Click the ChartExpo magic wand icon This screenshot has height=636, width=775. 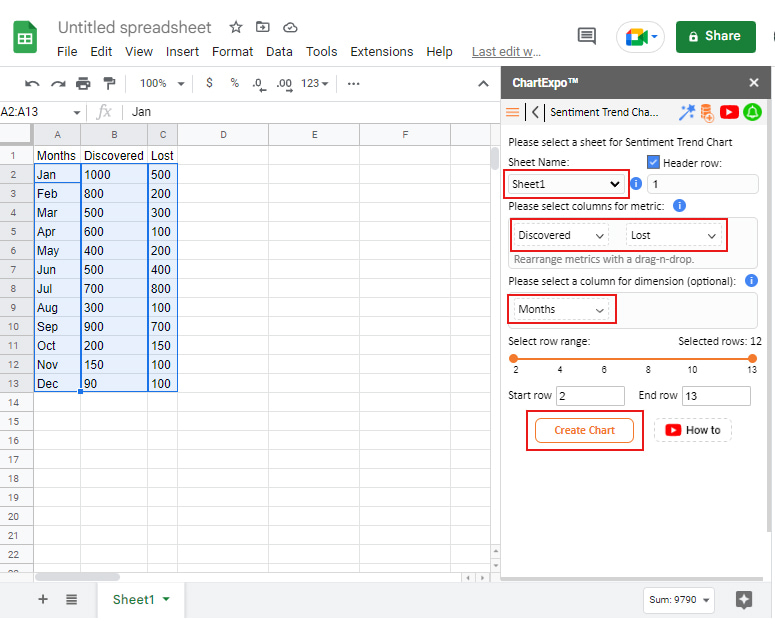[x=686, y=112]
